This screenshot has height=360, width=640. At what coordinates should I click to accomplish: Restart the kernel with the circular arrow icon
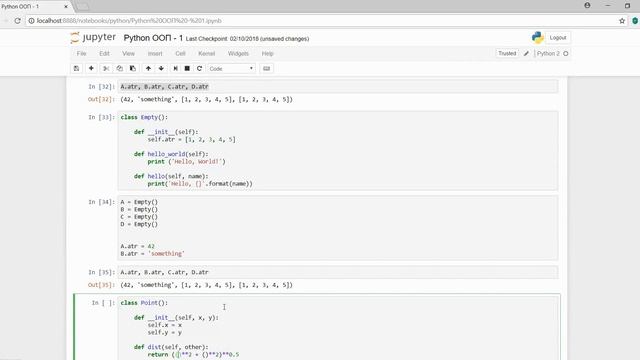pos(199,69)
